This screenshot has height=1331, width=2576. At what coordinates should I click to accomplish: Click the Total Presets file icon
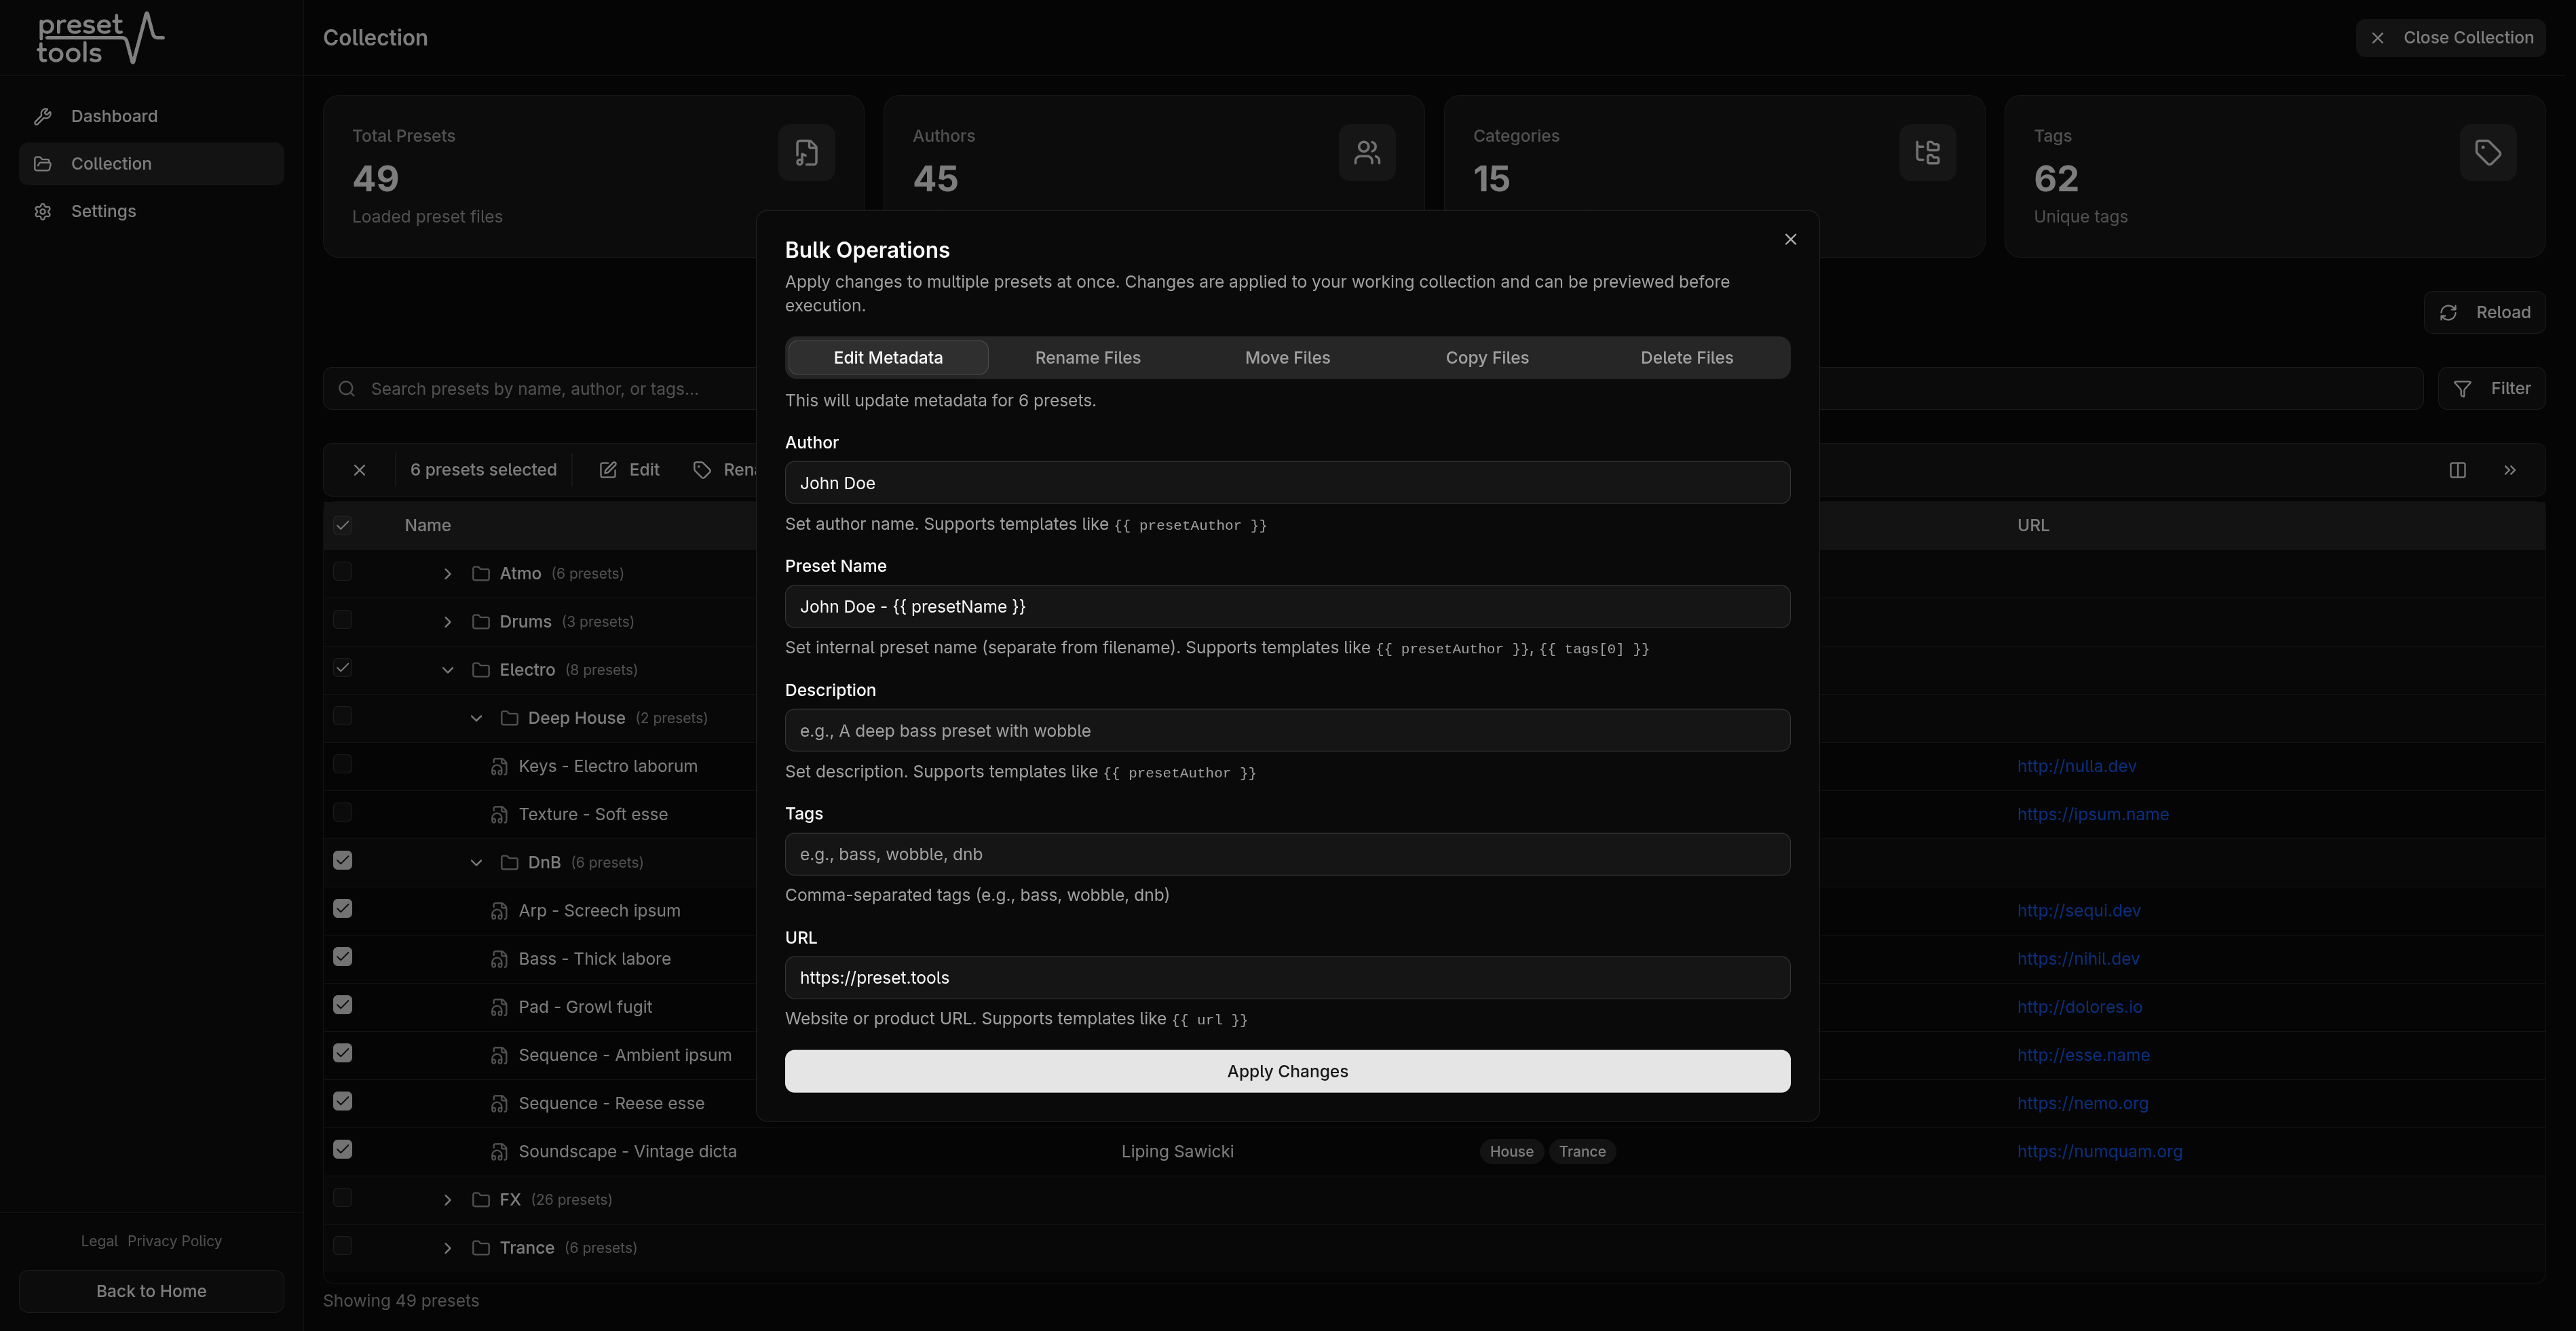[x=806, y=152]
